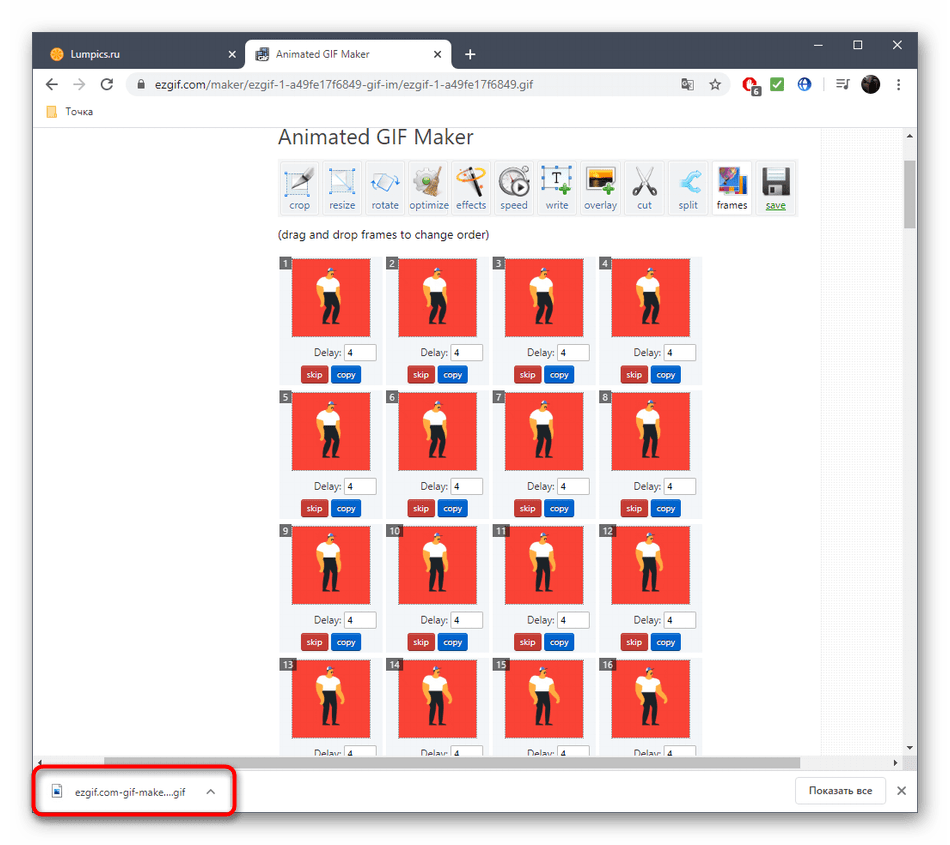Choose the rotate tool
The height and width of the screenshot is (845, 950).
tap(385, 188)
